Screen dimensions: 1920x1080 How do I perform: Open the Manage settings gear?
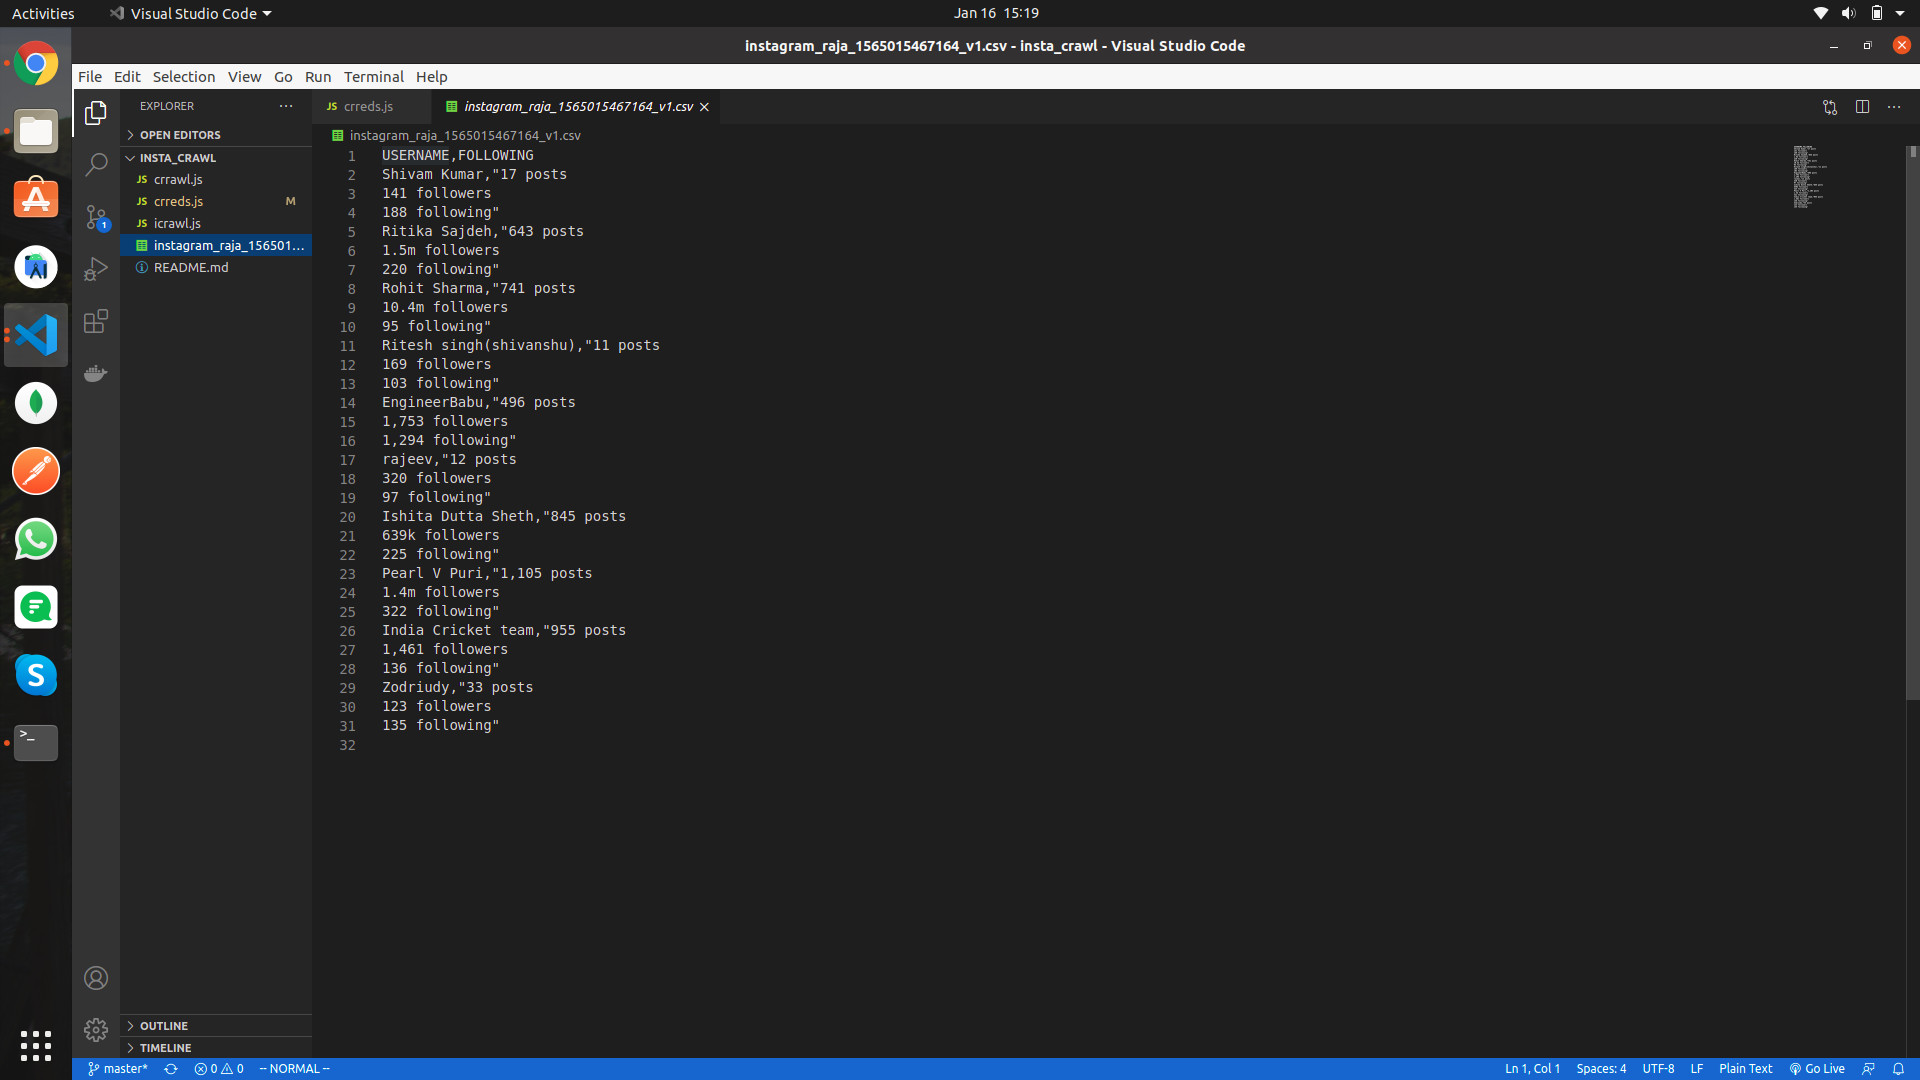[x=96, y=1029]
